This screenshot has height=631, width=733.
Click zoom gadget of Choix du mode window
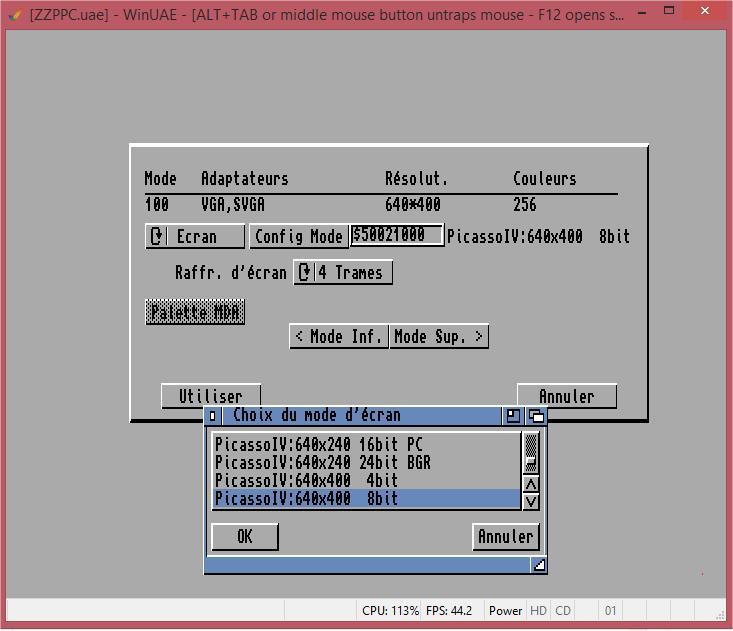click(x=513, y=416)
